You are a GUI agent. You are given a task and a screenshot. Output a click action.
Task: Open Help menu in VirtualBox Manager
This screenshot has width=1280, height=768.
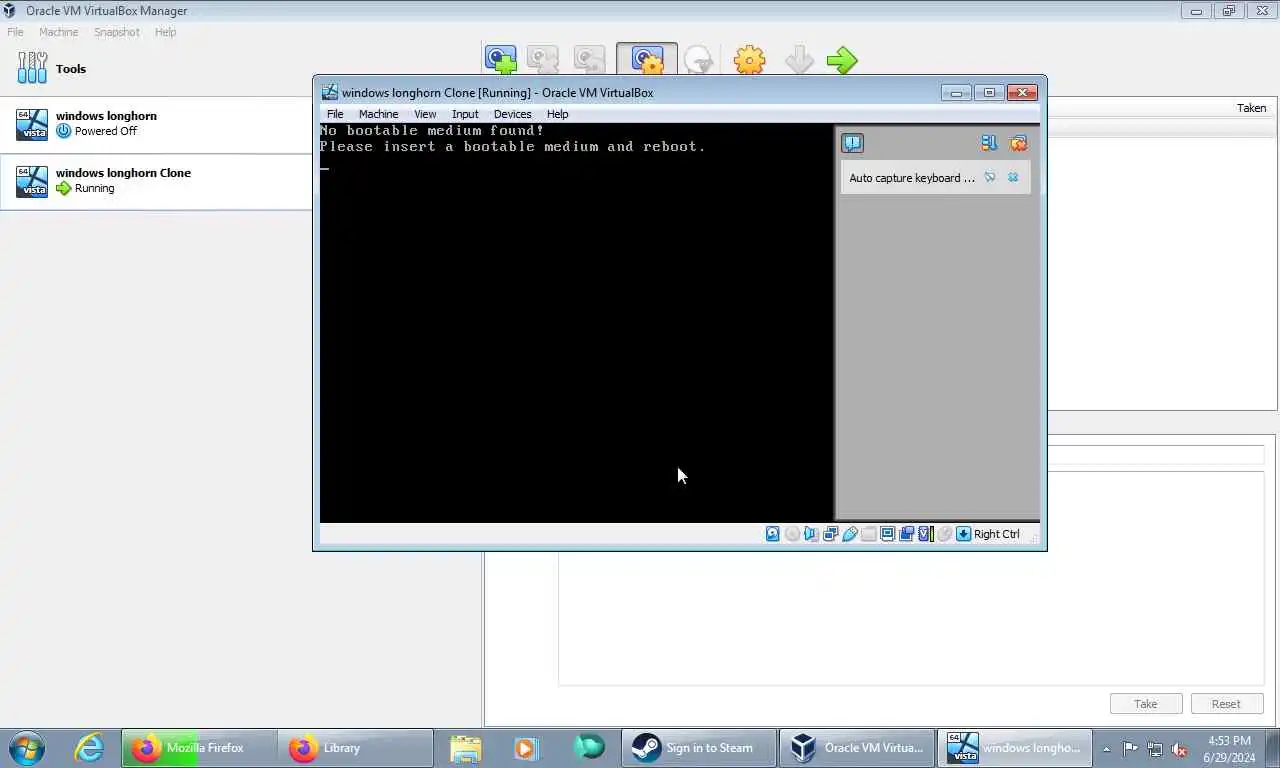(x=165, y=32)
